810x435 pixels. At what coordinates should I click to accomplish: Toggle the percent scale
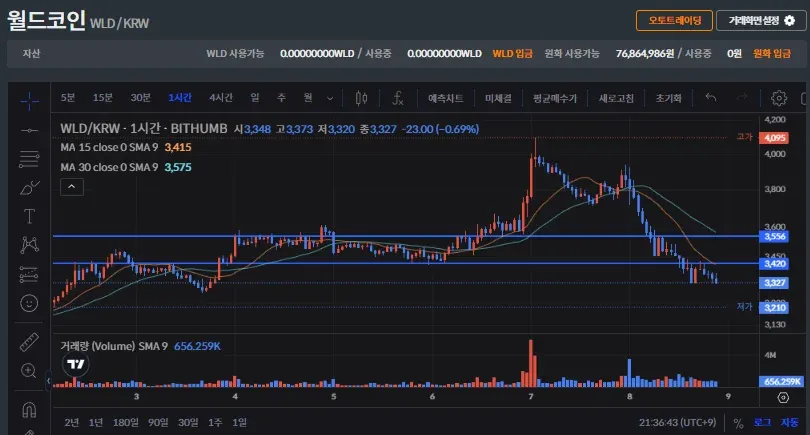(738, 423)
